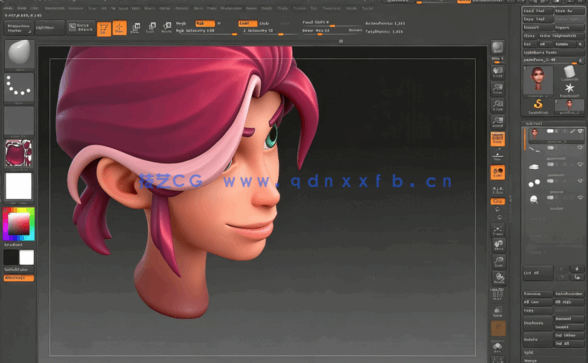Adjust the Rgb Intensity slider
The width and height of the screenshot is (588, 363).
[206, 32]
